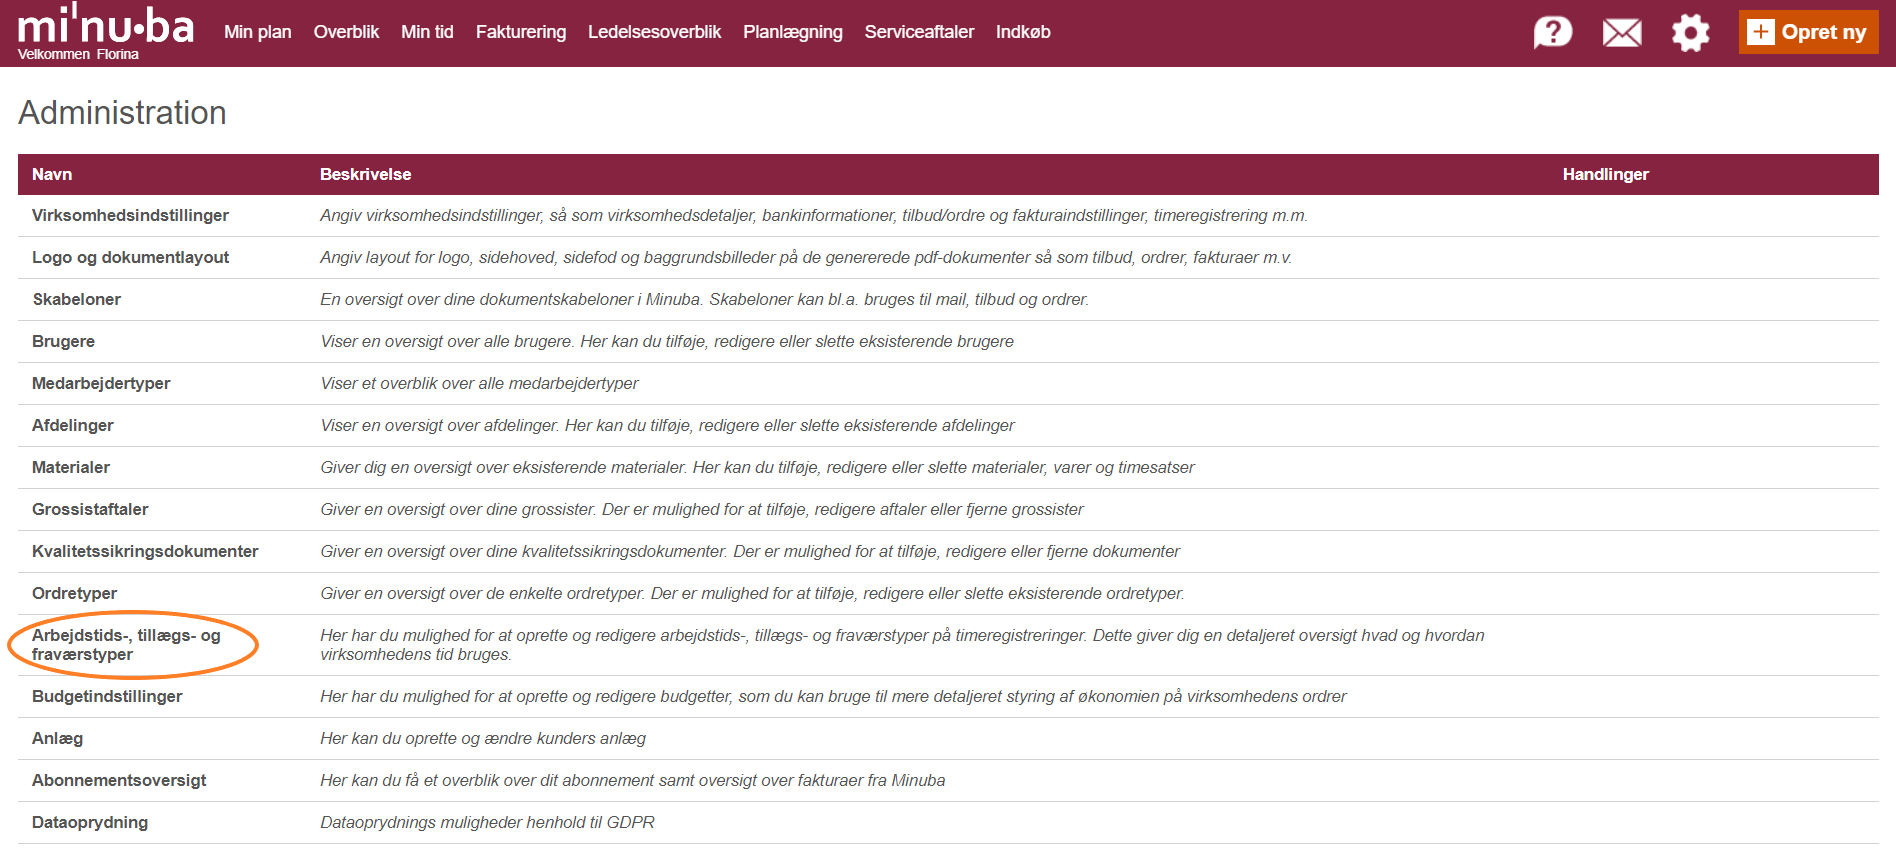This screenshot has width=1896, height=858.
Task: Open Virksomhedsindstillinger
Action: click(130, 215)
